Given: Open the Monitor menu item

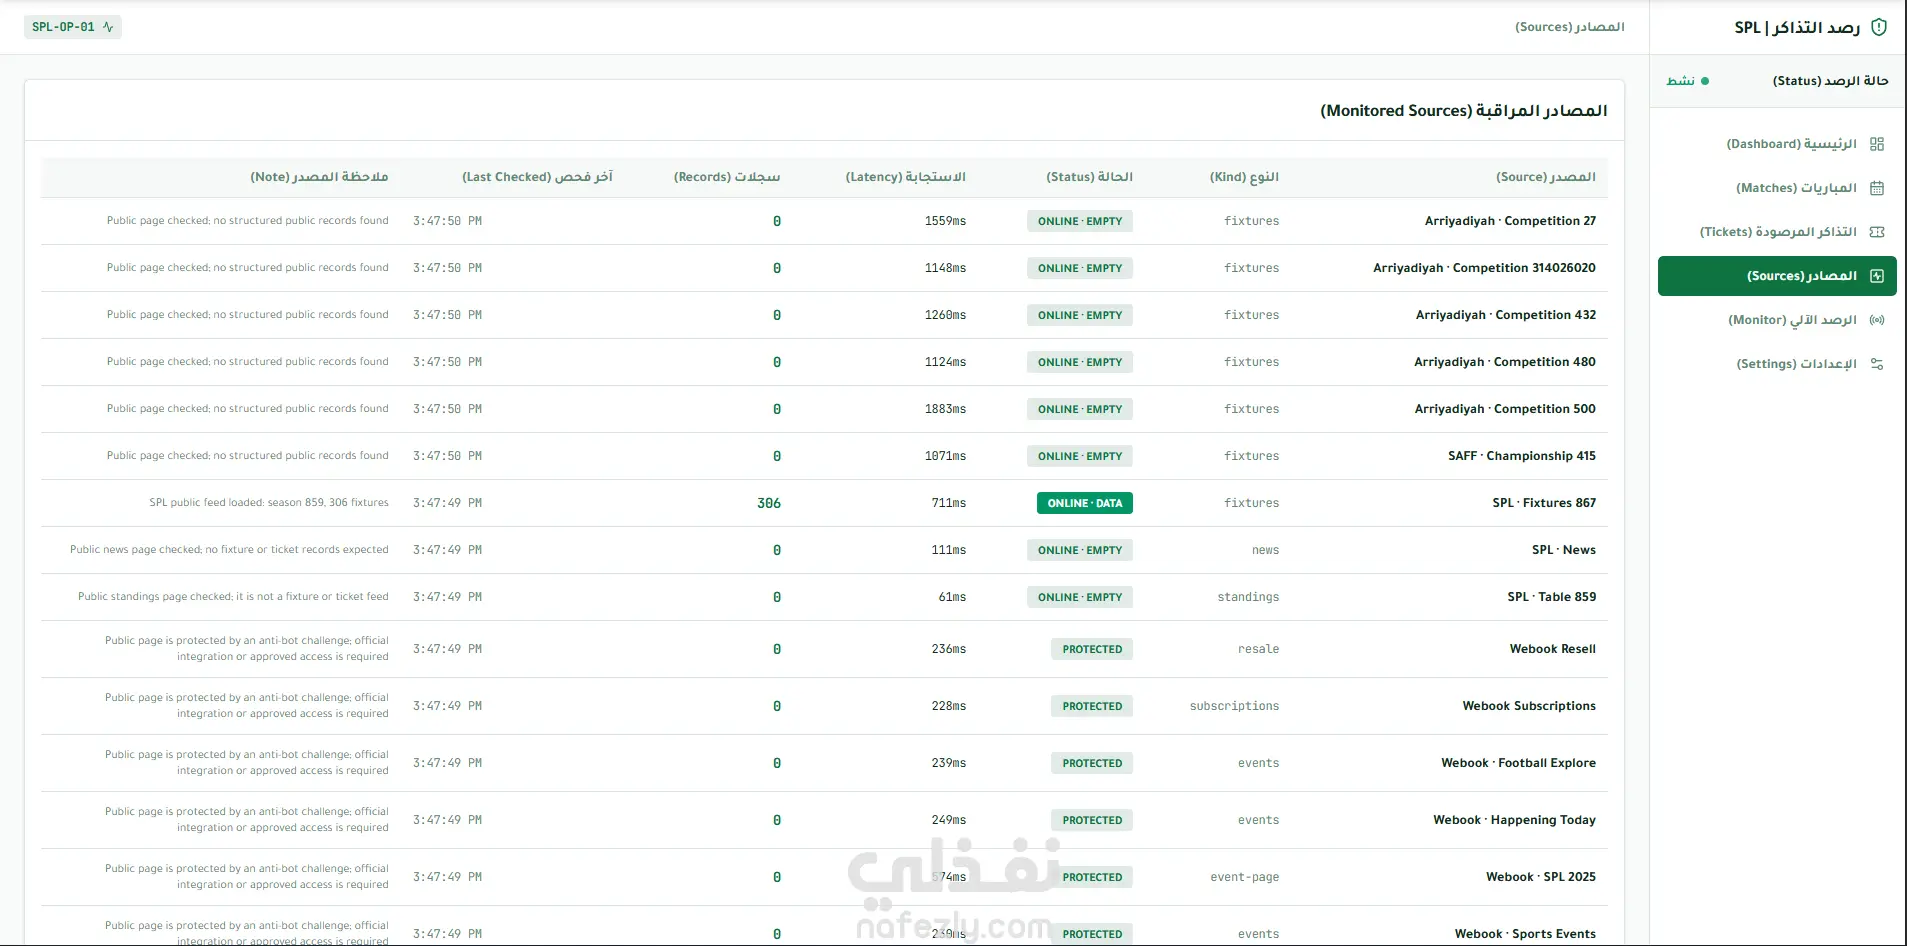Looking at the screenshot, I should 1777,320.
